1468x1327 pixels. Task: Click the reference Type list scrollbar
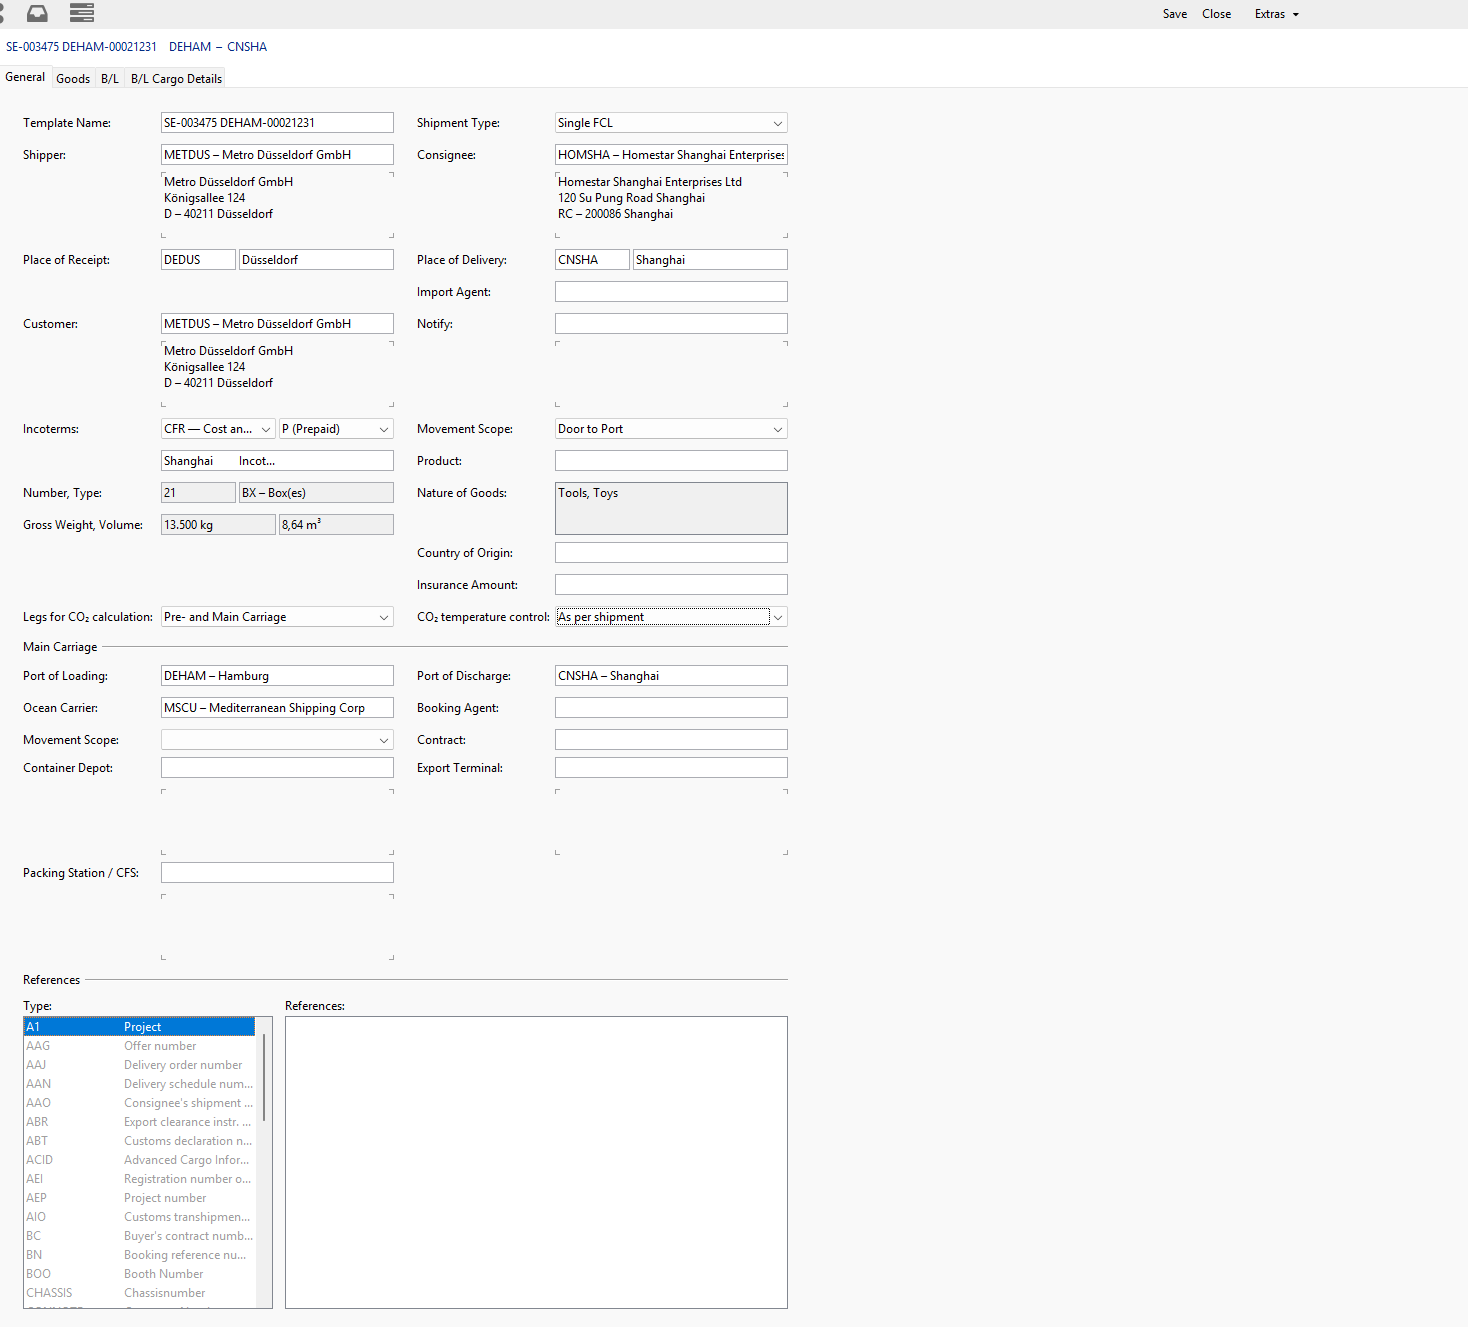coord(264,1080)
